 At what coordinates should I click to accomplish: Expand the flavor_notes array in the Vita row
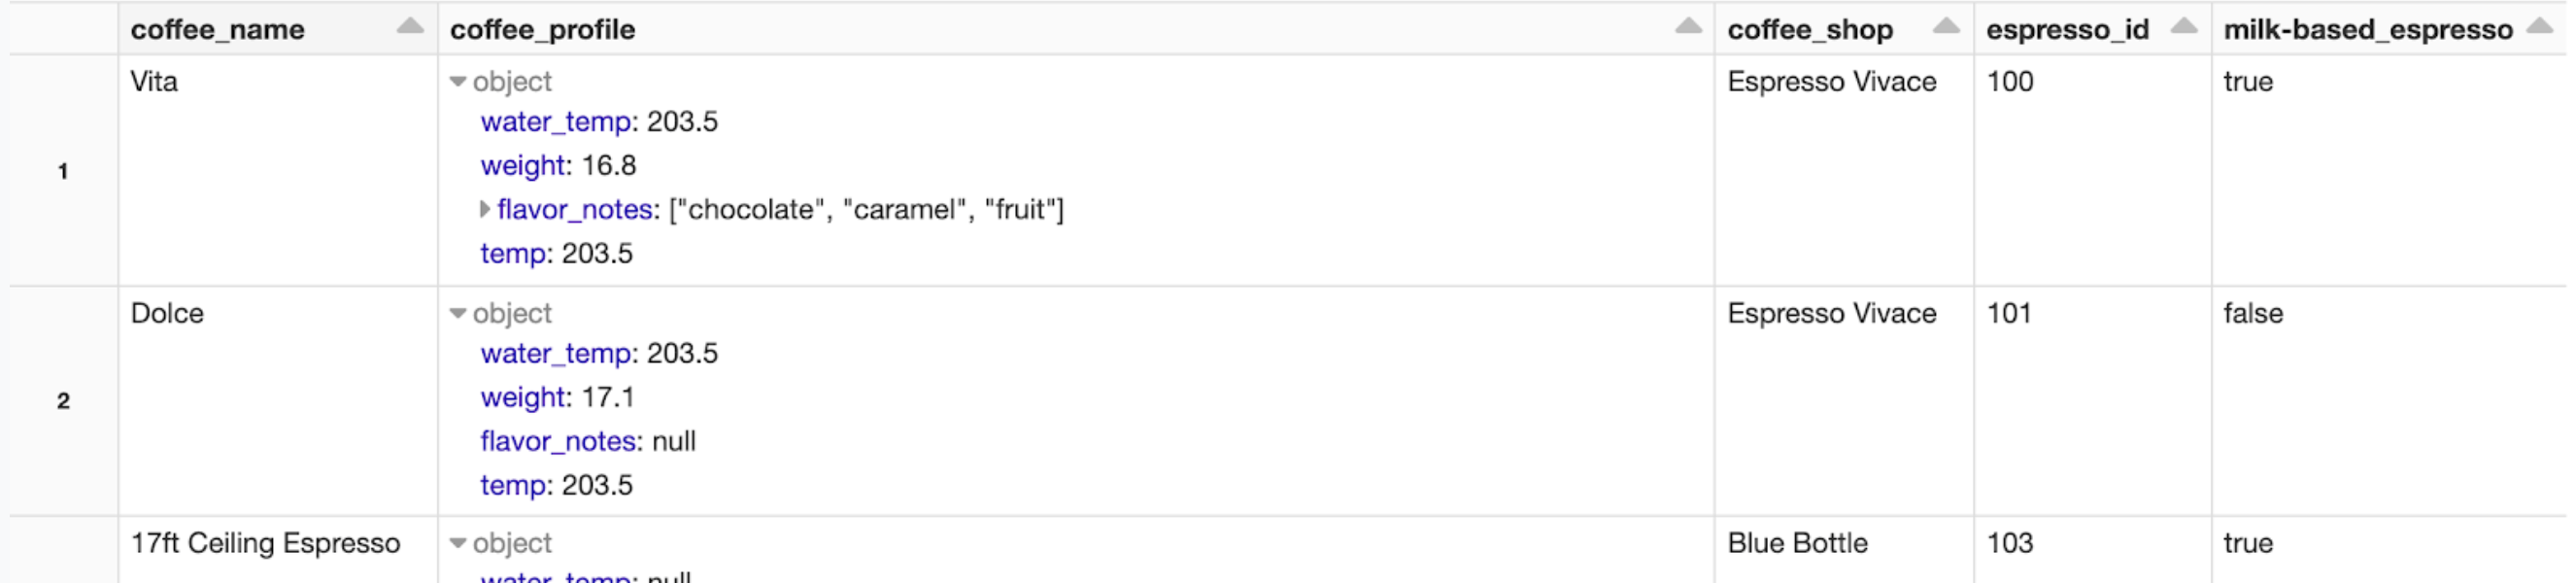coord(485,209)
